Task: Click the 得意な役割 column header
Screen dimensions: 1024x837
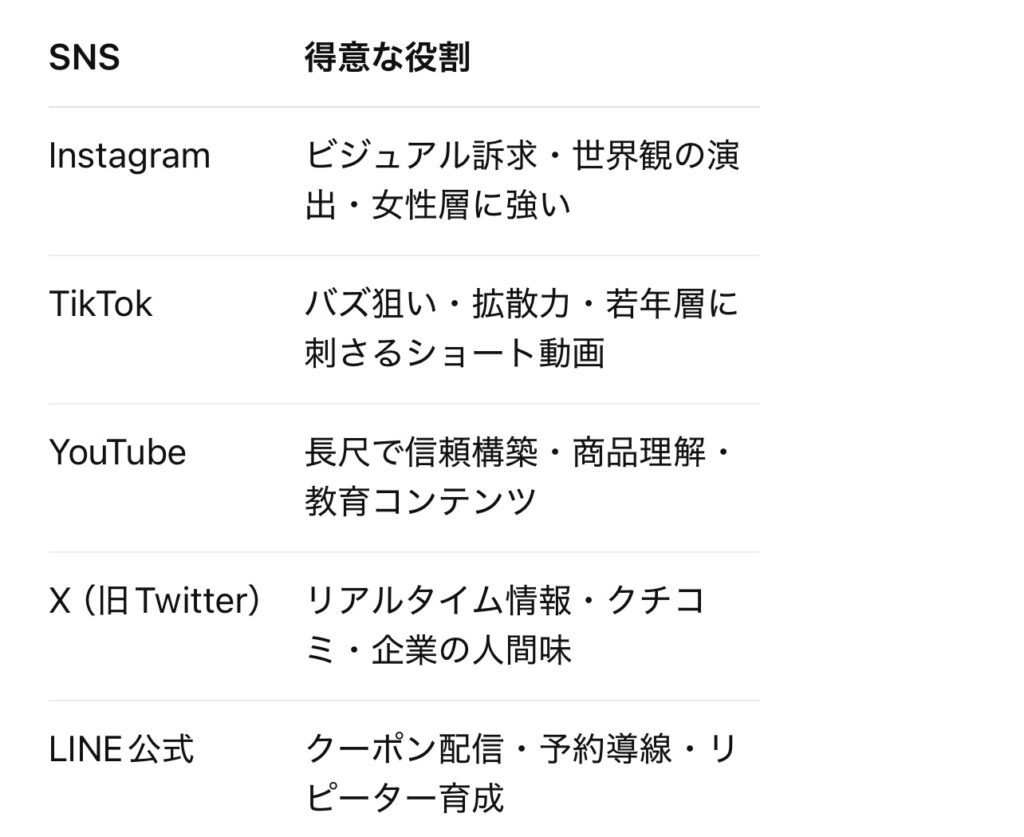Action: [x=387, y=58]
